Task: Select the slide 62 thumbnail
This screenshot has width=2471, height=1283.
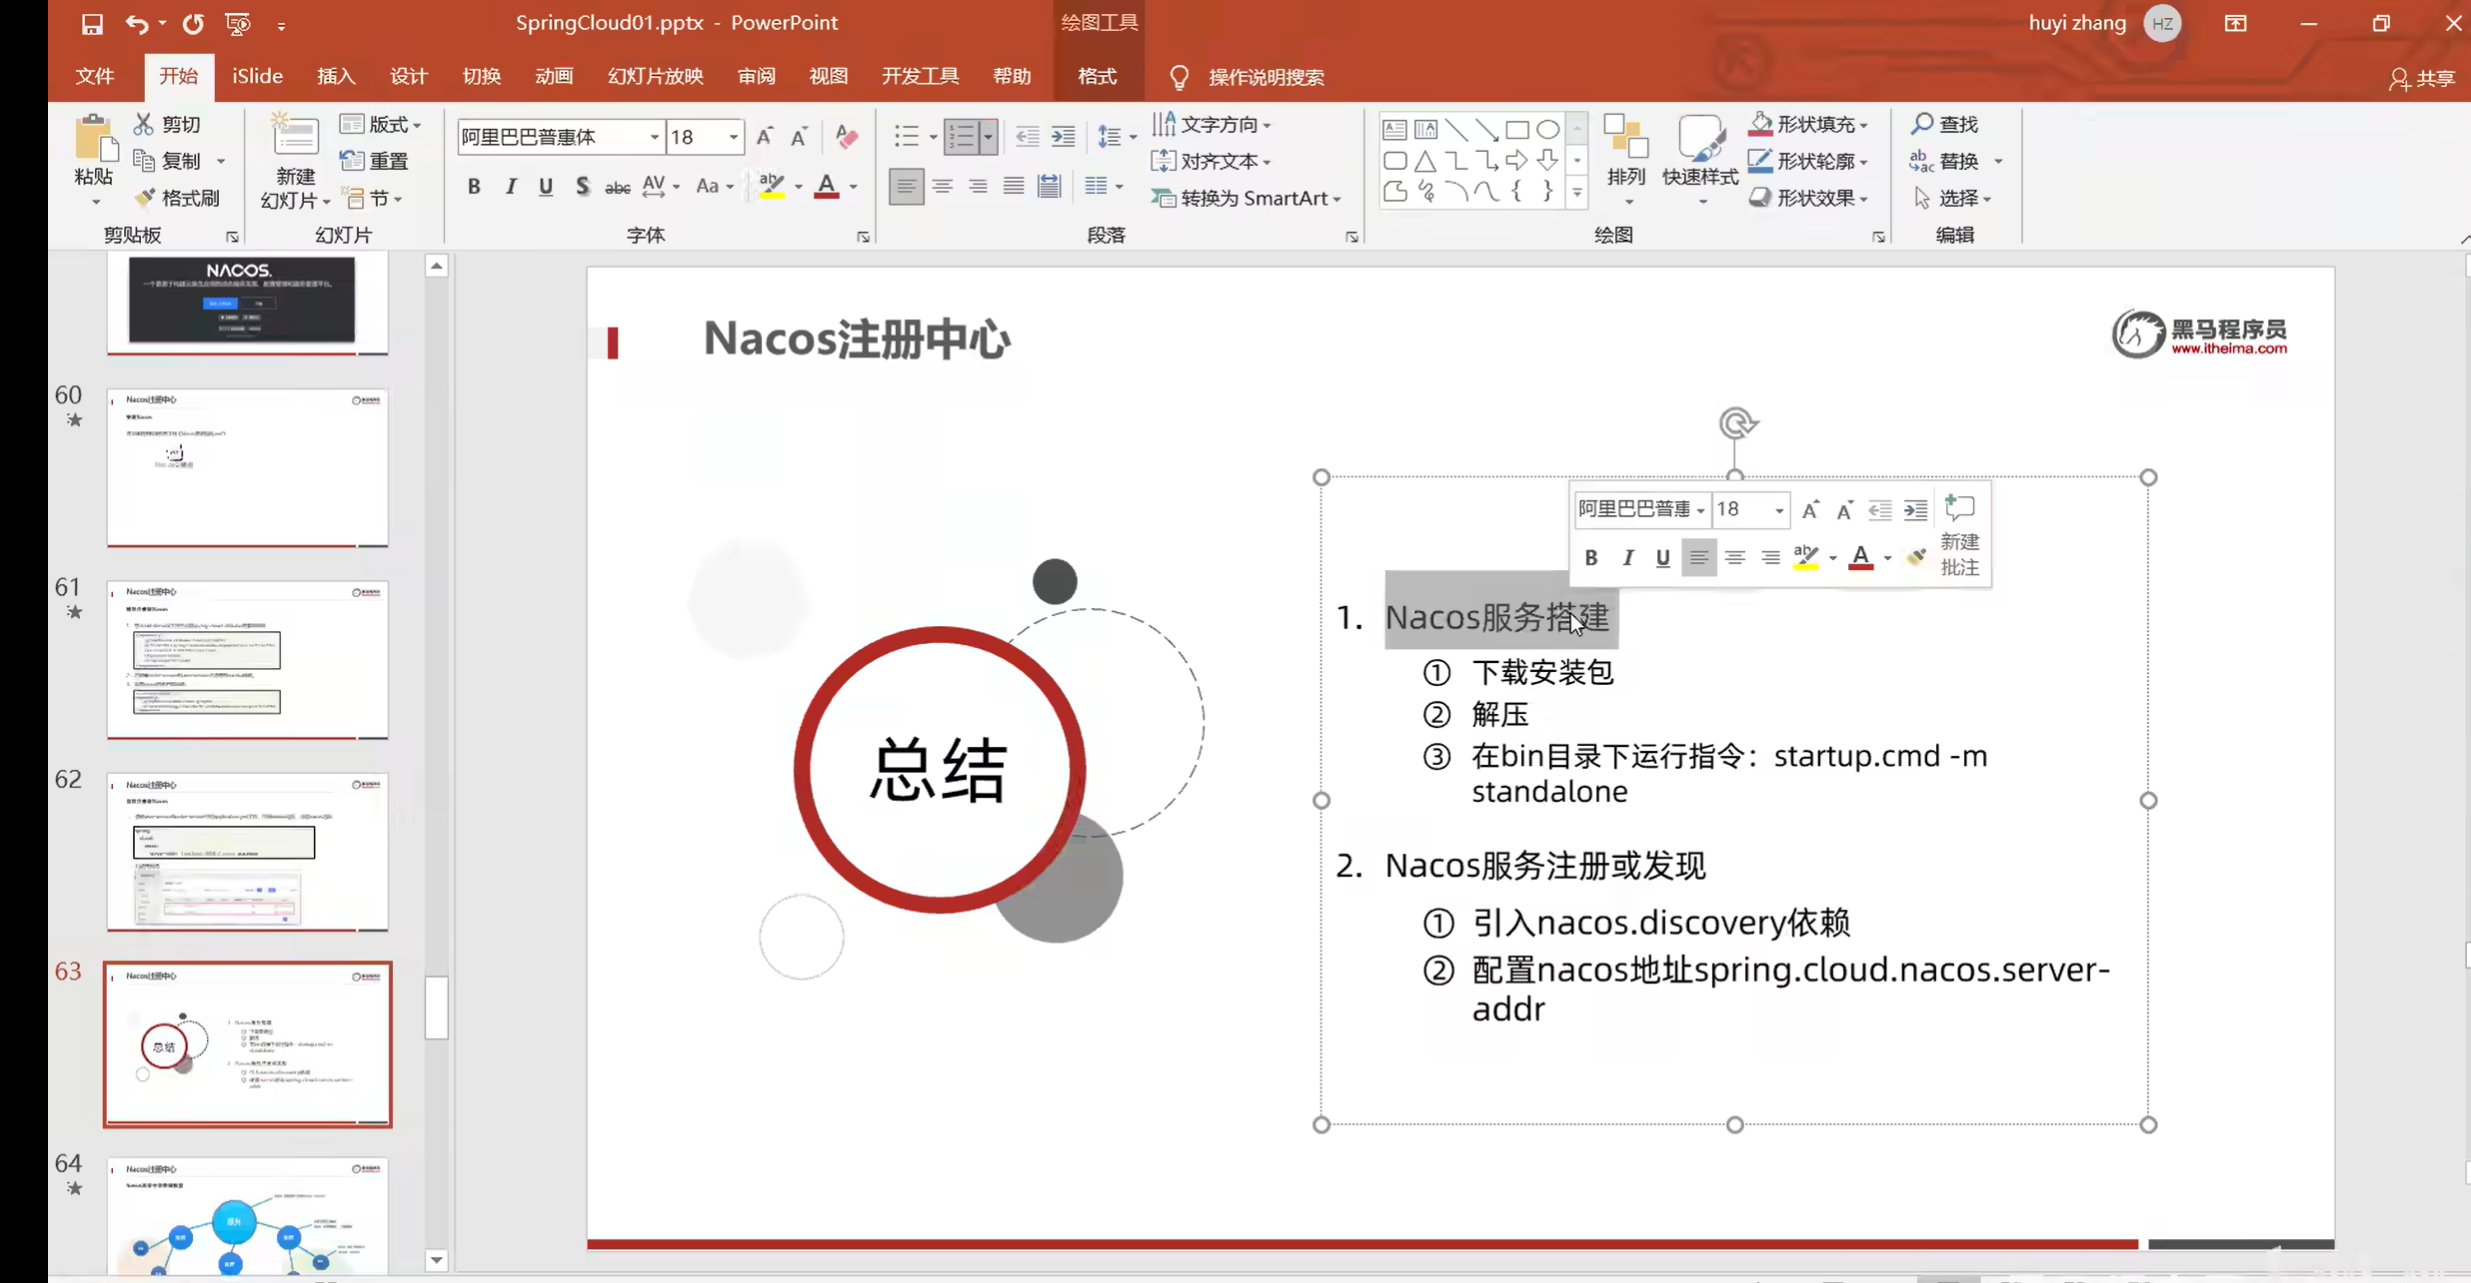Action: pyautogui.click(x=247, y=851)
